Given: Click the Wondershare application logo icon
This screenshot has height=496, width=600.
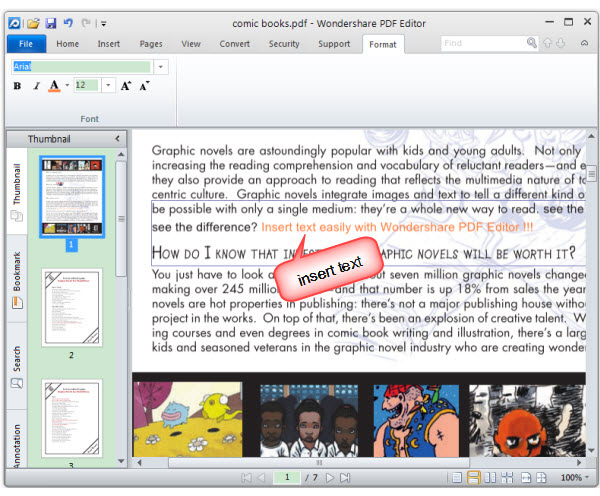Looking at the screenshot, I should point(15,23).
